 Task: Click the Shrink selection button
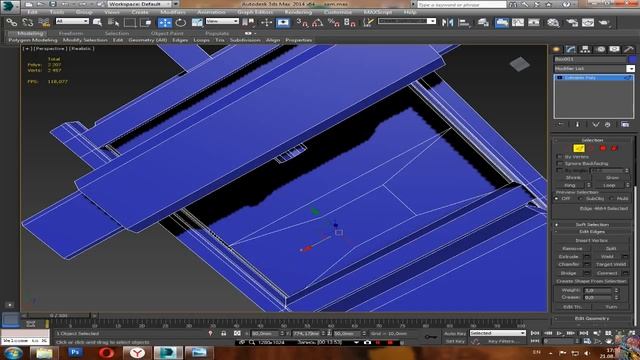coord(573,178)
